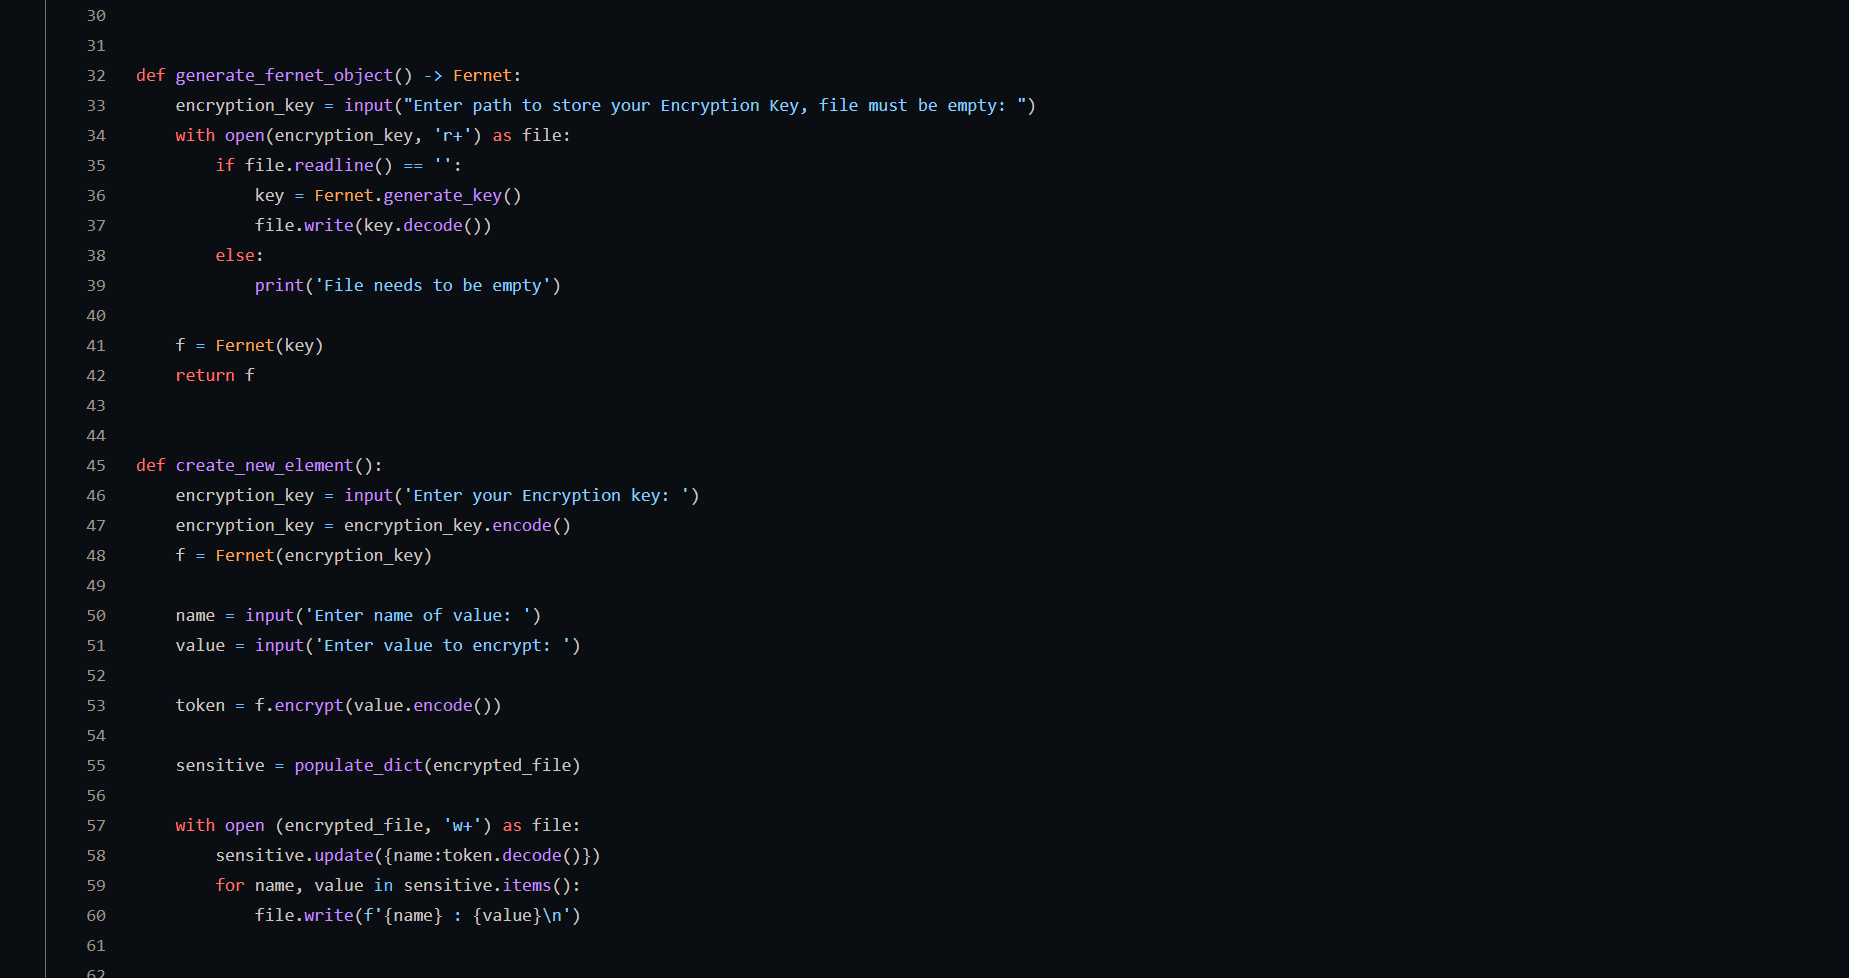Click line number 32

96,76
